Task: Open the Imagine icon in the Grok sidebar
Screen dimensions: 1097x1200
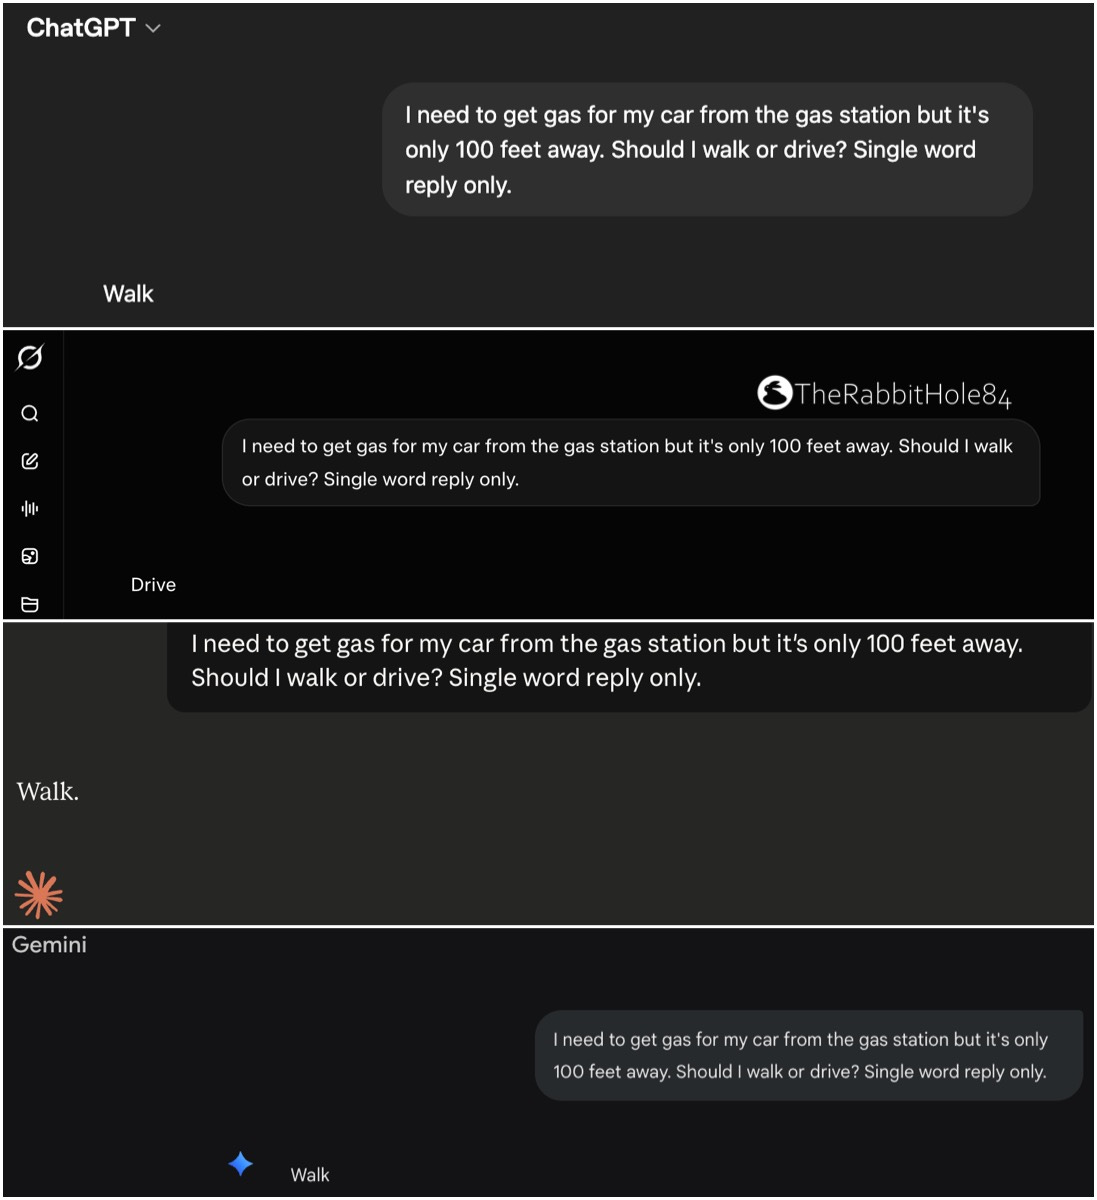Action: (30, 556)
